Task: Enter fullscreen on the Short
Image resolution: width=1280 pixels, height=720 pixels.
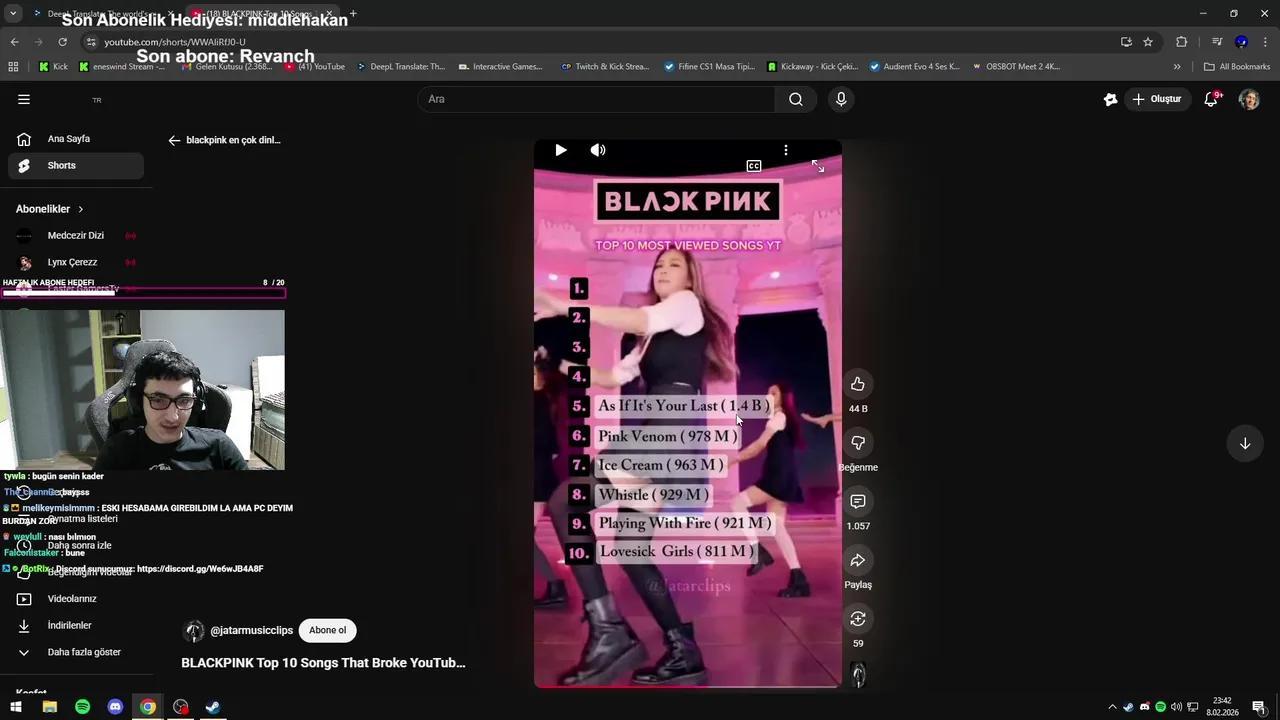Action: (x=818, y=166)
